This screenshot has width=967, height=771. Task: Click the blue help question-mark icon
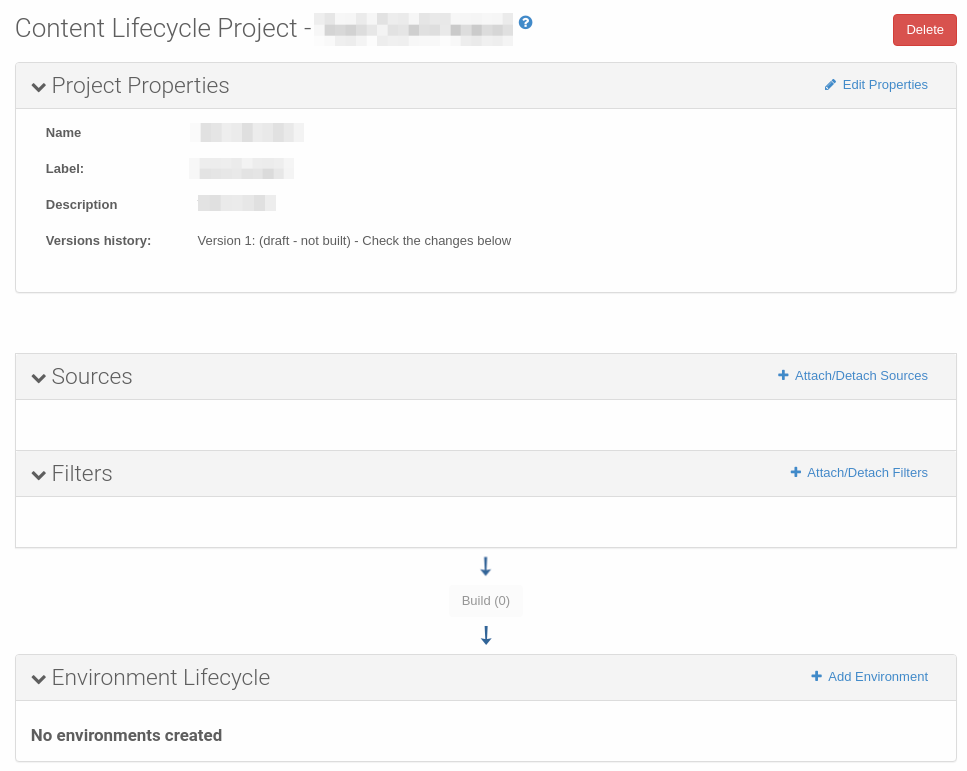point(525,23)
